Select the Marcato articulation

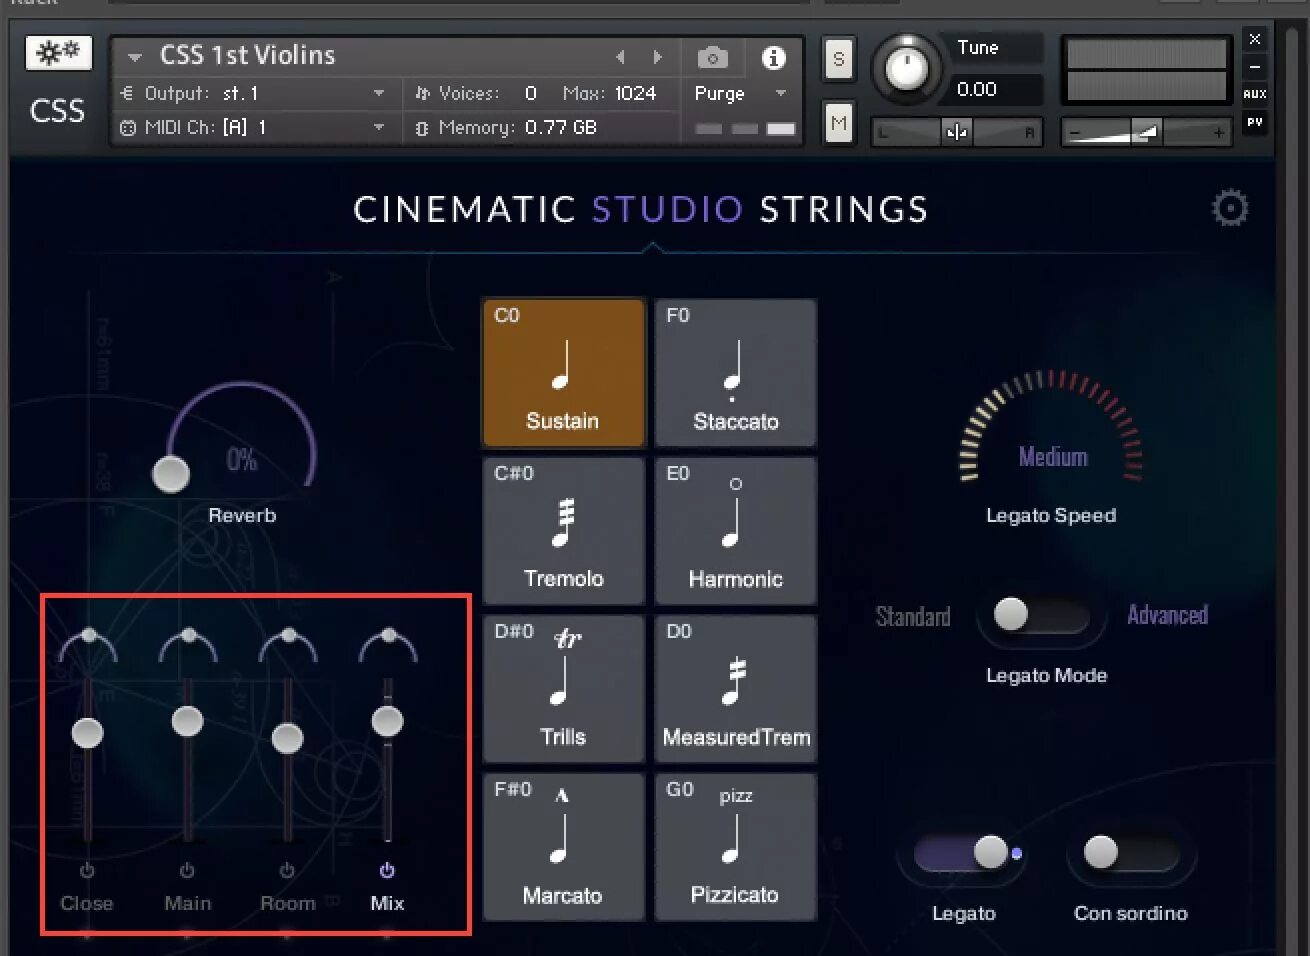[x=563, y=846]
